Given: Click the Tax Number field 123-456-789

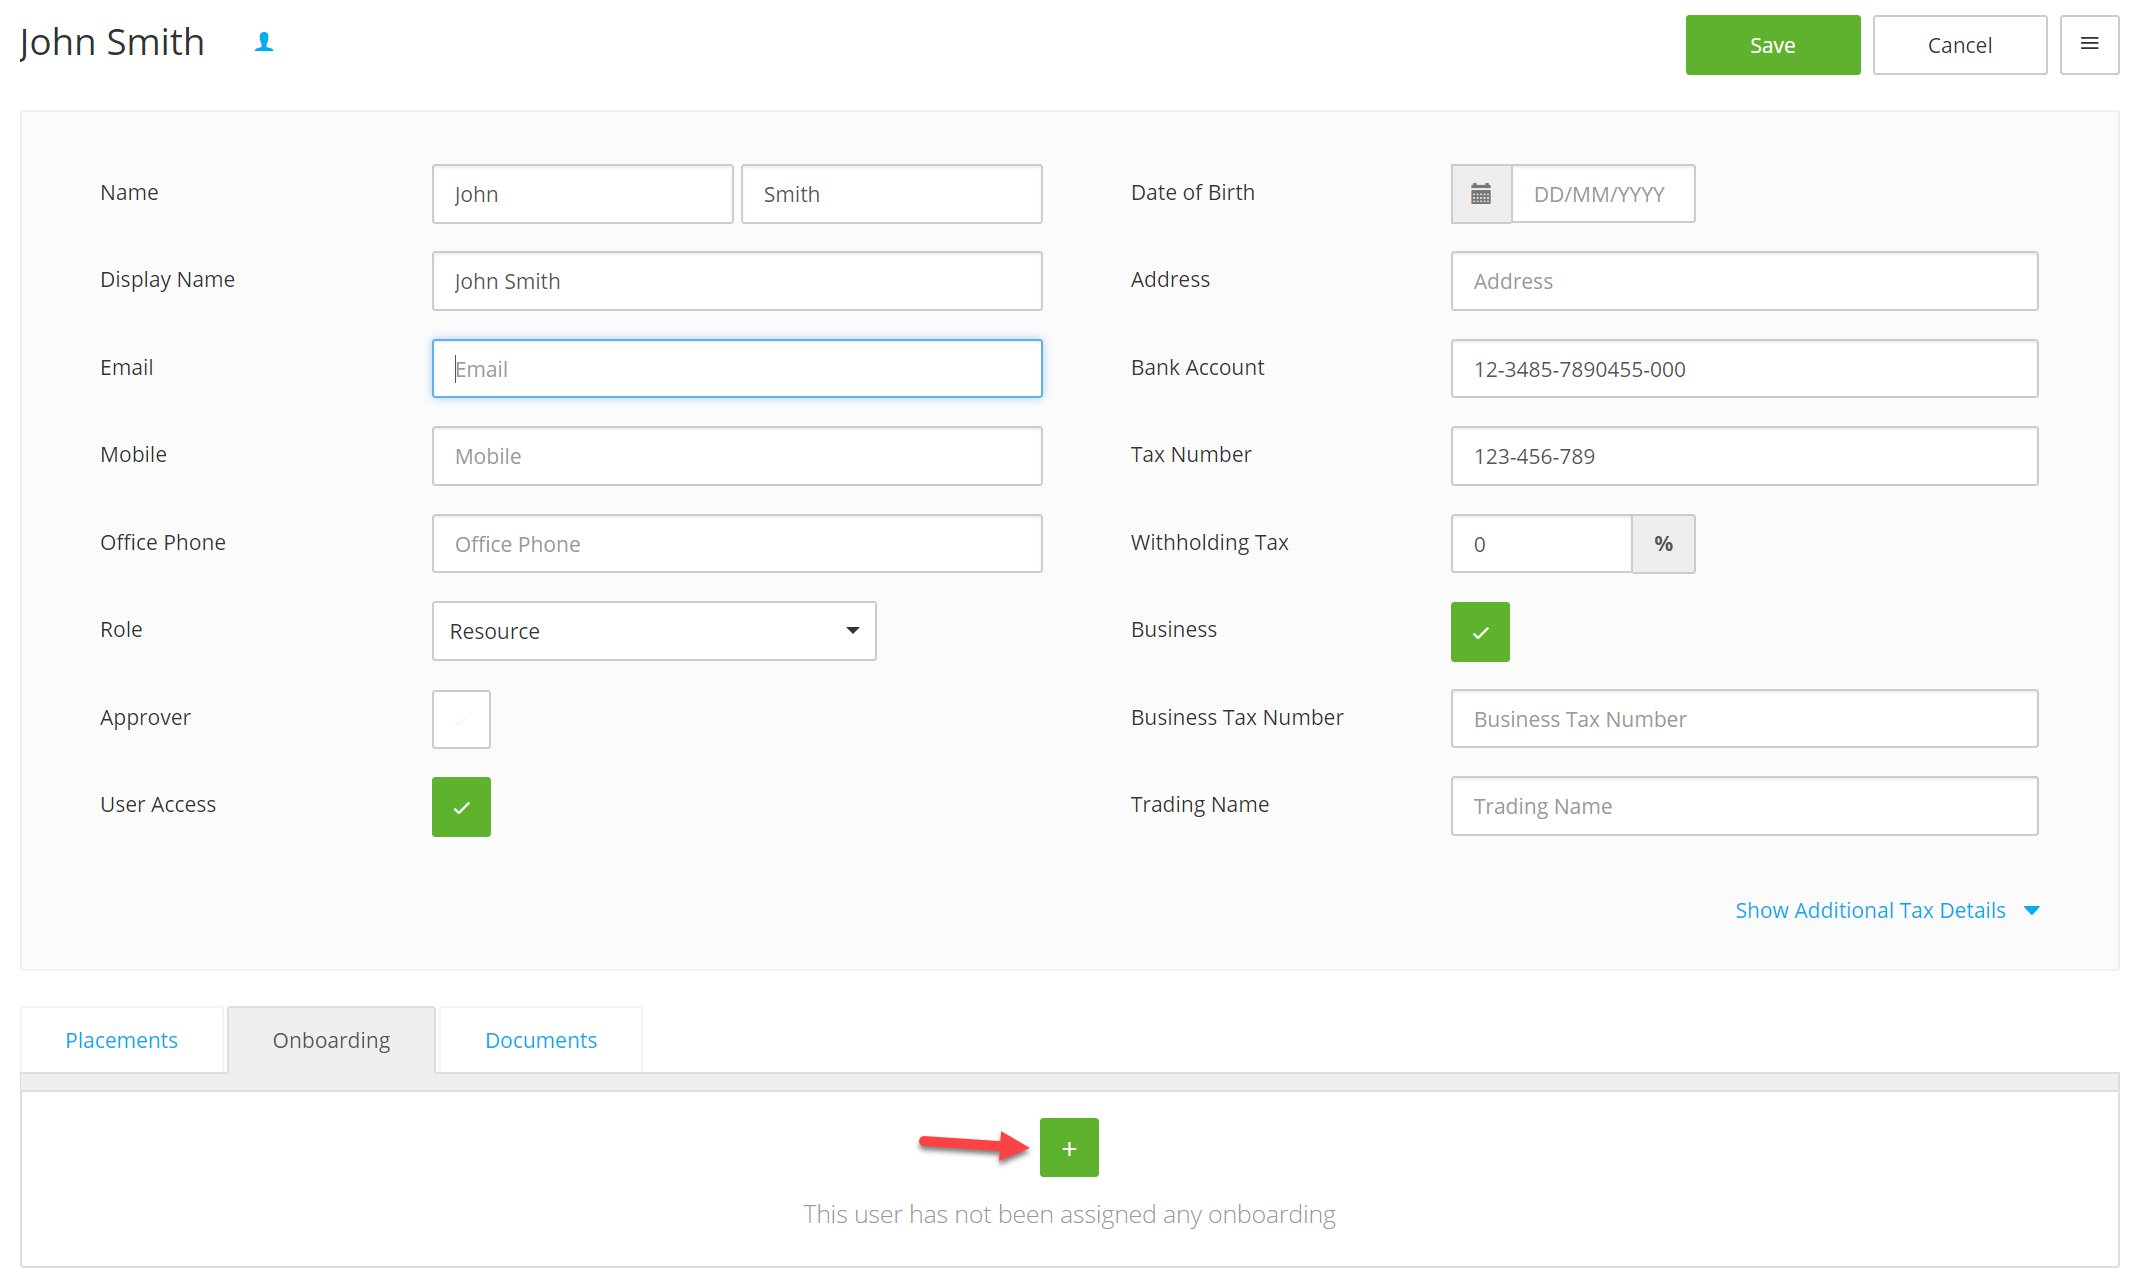Looking at the screenshot, I should coord(1744,456).
